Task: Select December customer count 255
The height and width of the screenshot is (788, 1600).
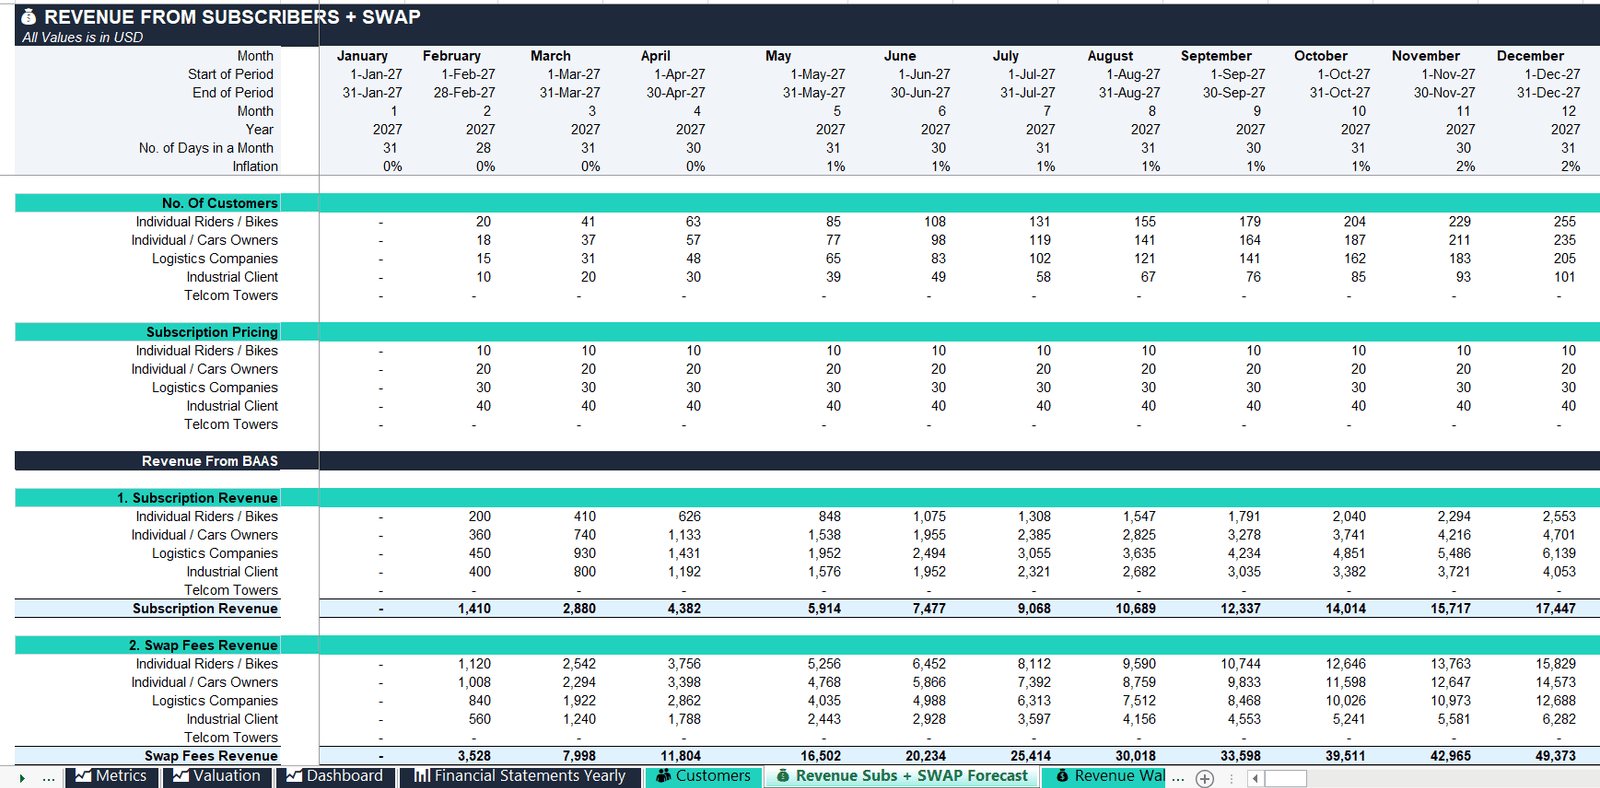Action: [1565, 222]
